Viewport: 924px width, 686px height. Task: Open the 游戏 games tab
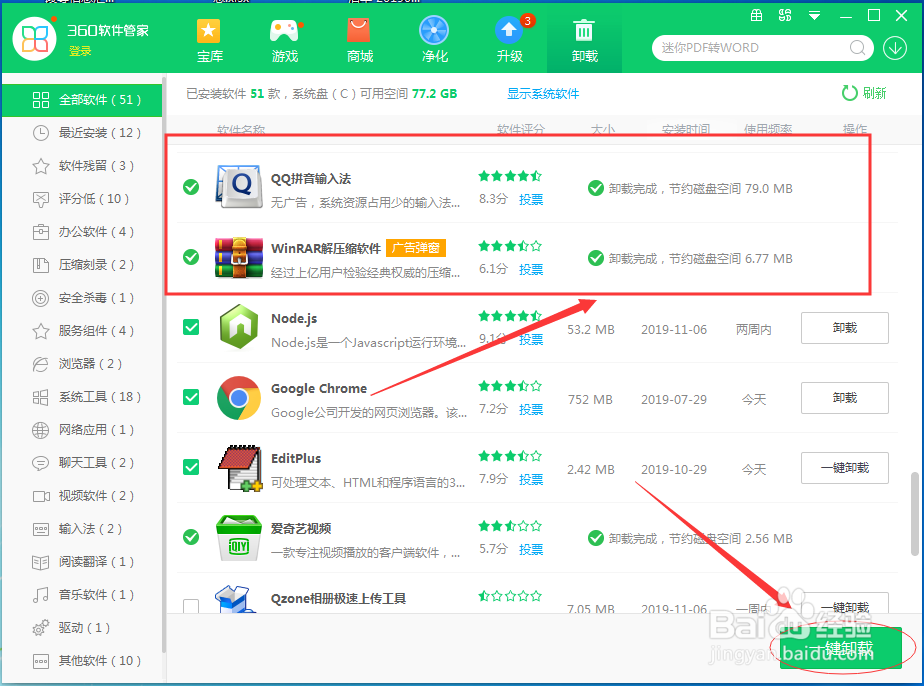[285, 41]
